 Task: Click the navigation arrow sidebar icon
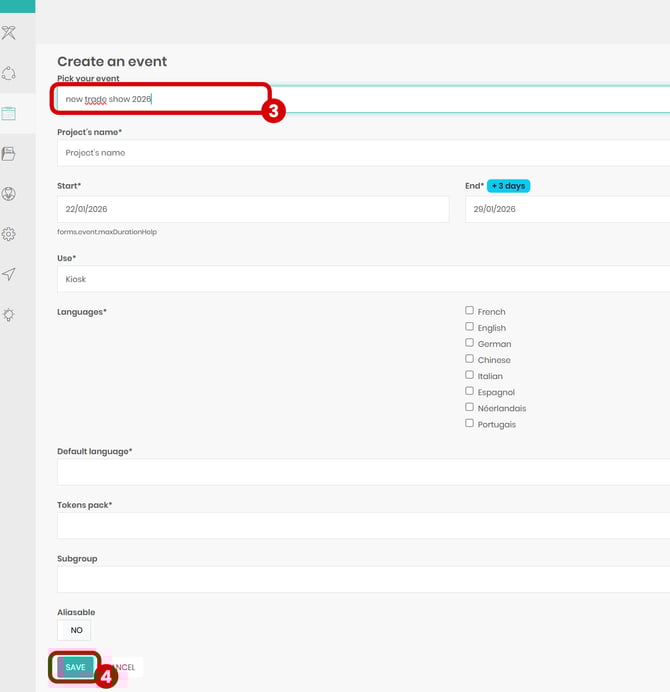pos(9,274)
